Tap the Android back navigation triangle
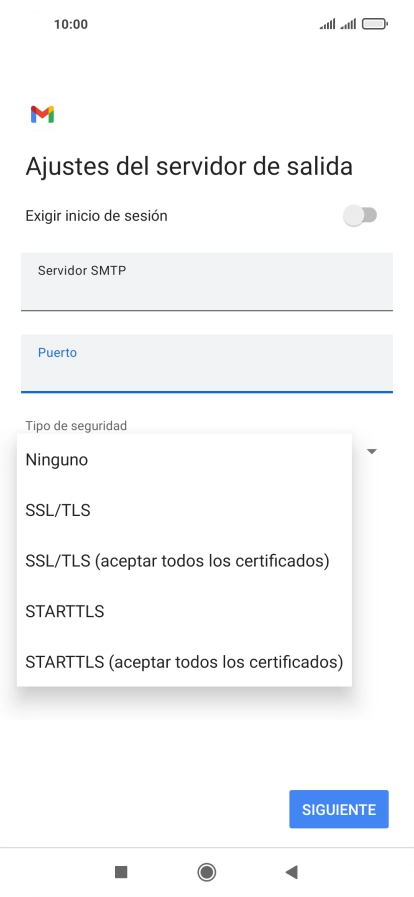414x897 pixels. (292, 872)
